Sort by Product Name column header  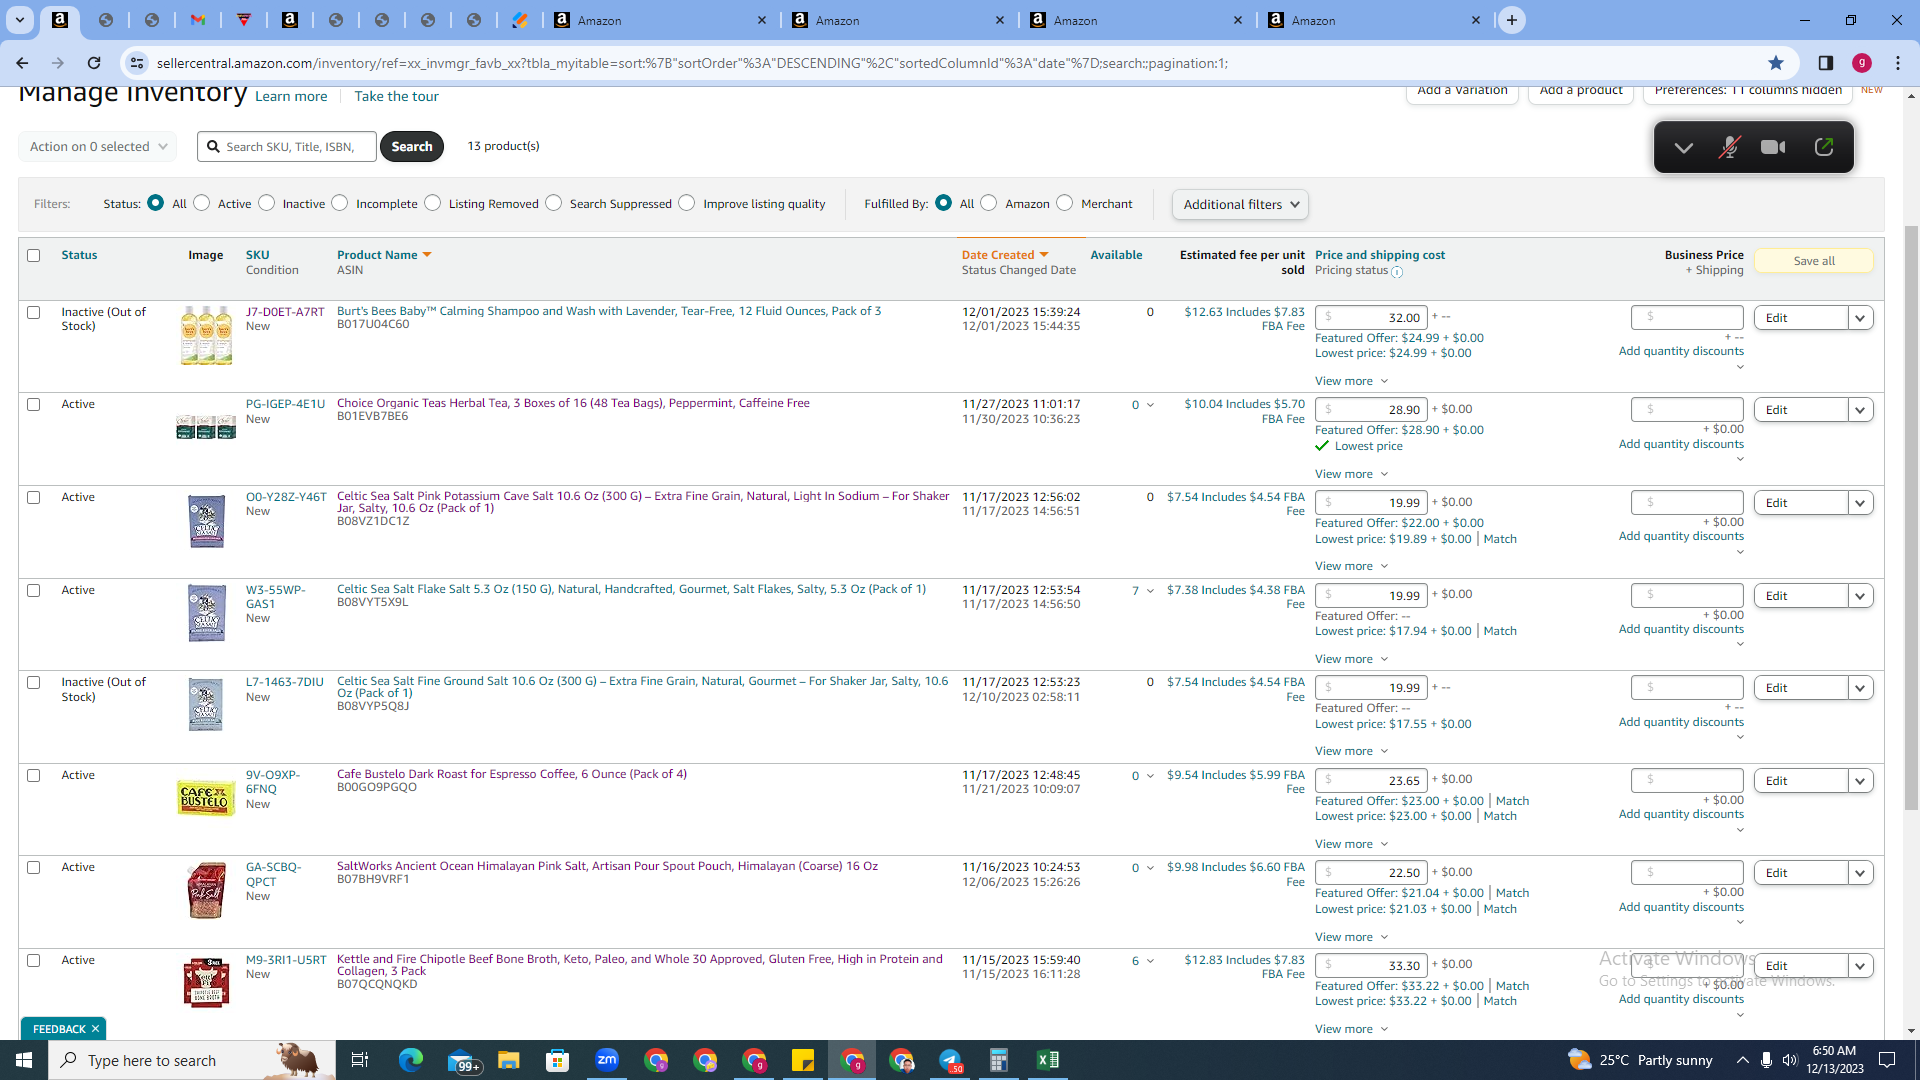click(x=383, y=255)
